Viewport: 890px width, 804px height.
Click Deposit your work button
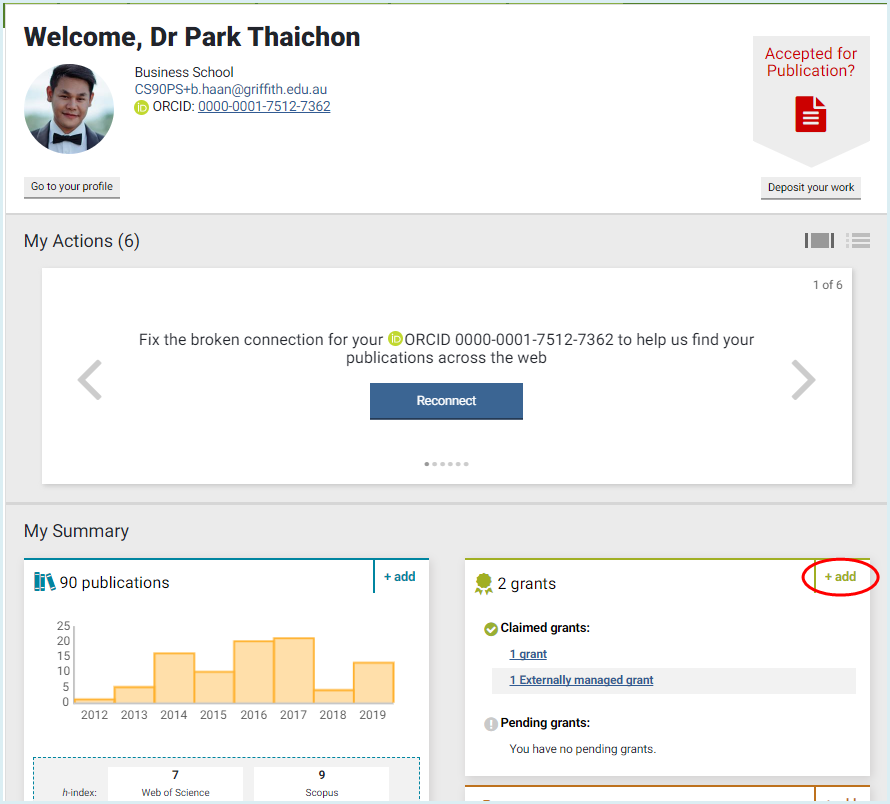[x=810, y=188]
